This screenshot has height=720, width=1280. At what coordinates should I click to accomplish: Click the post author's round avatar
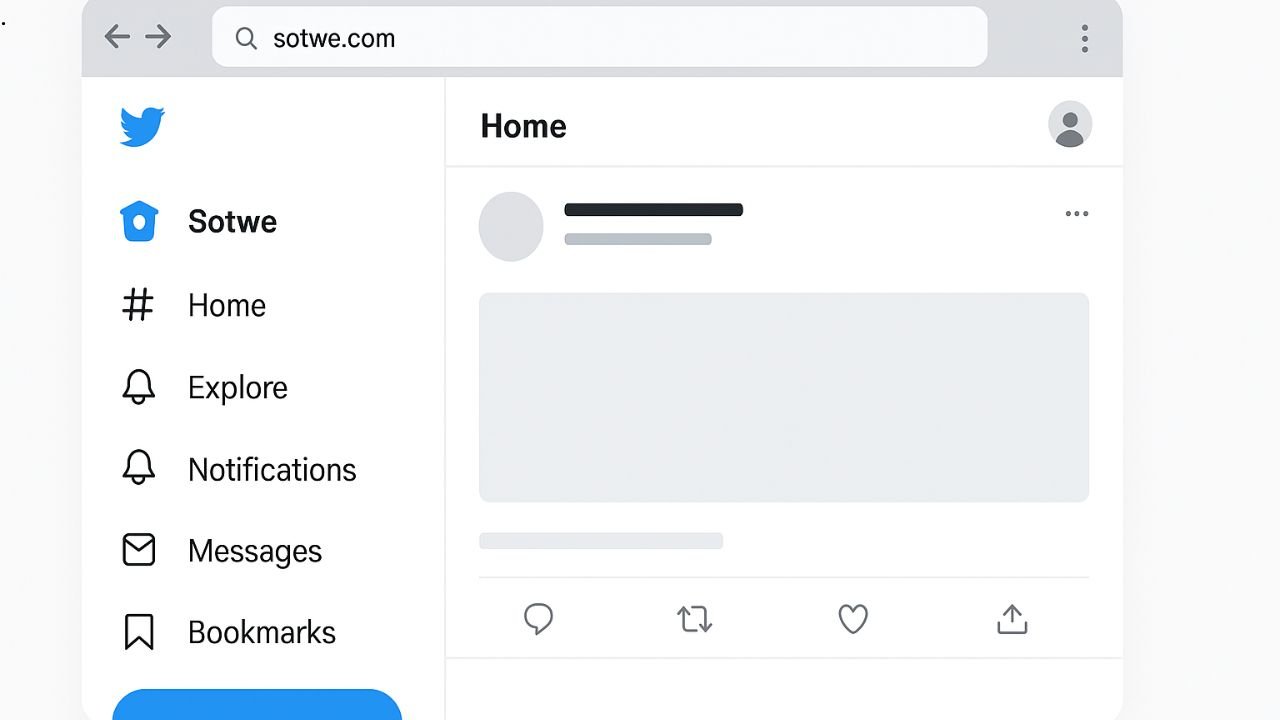pos(511,226)
